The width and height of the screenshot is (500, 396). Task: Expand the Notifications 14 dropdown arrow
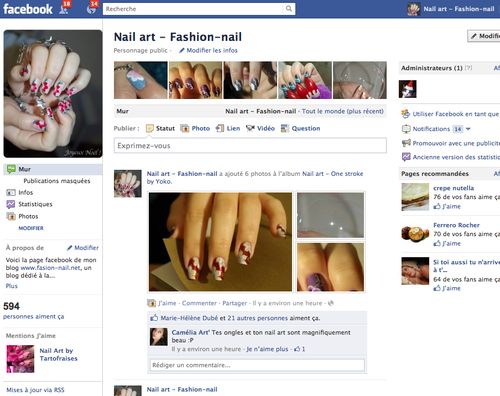468,129
